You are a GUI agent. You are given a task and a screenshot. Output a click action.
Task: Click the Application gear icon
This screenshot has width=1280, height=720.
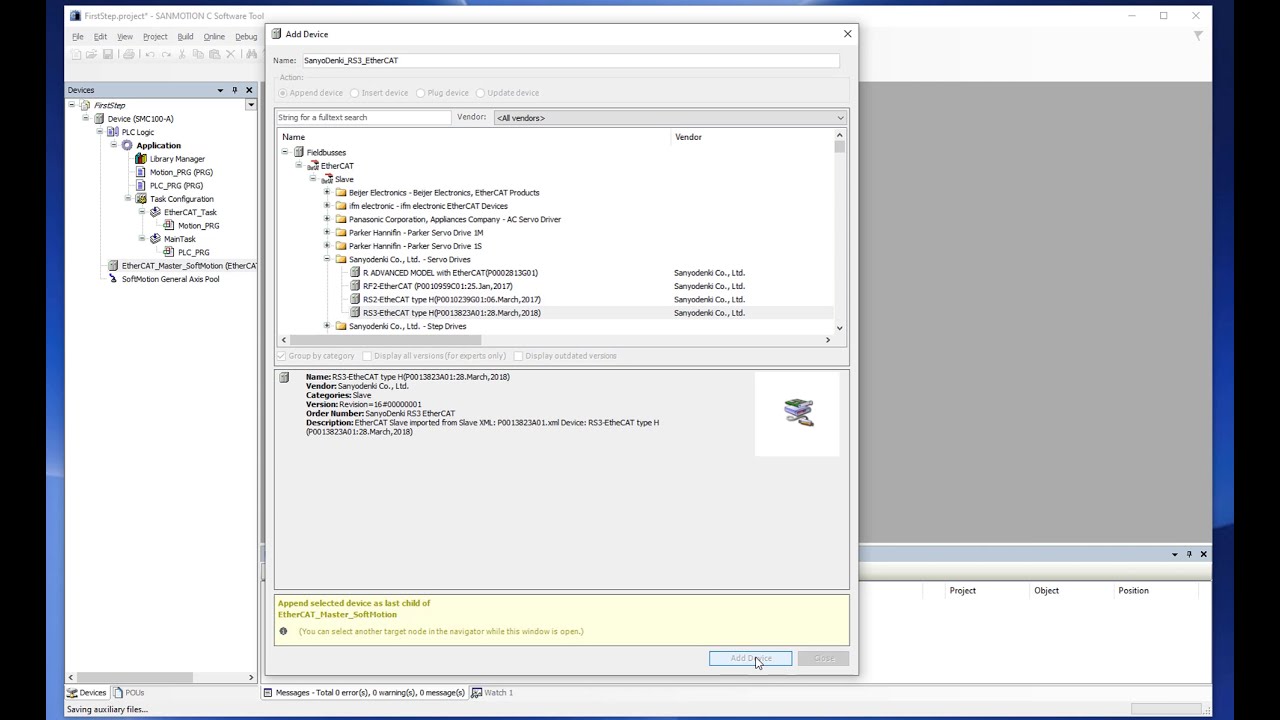[127, 145]
